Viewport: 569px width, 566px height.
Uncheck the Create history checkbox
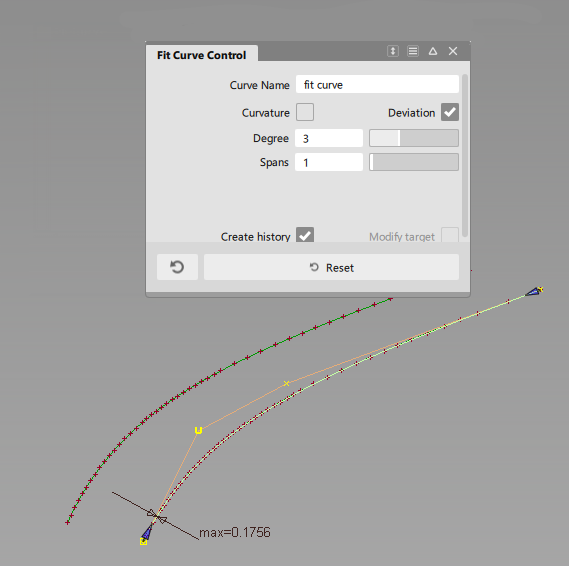coord(305,235)
